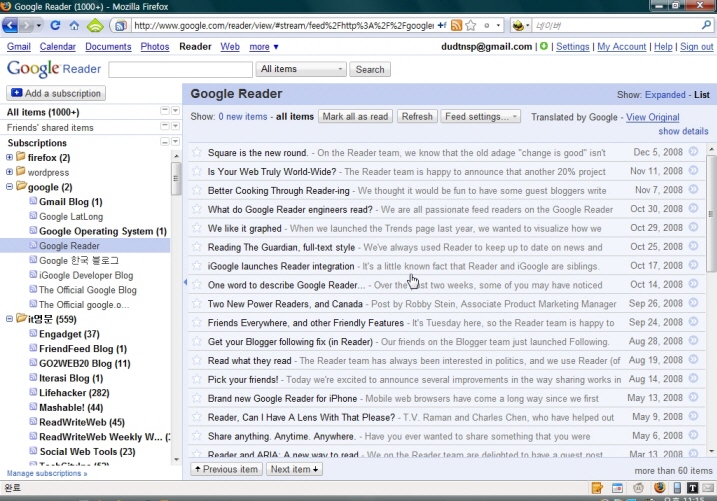Star 'Is Your Web Truly World-Wide?' item
This screenshot has height=501, width=717.
[x=197, y=171]
